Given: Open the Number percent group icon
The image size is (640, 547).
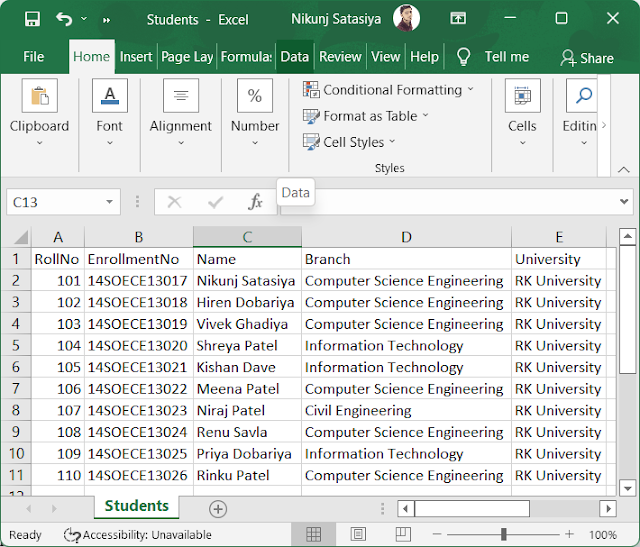Looking at the screenshot, I should pyautogui.click(x=255, y=96).
